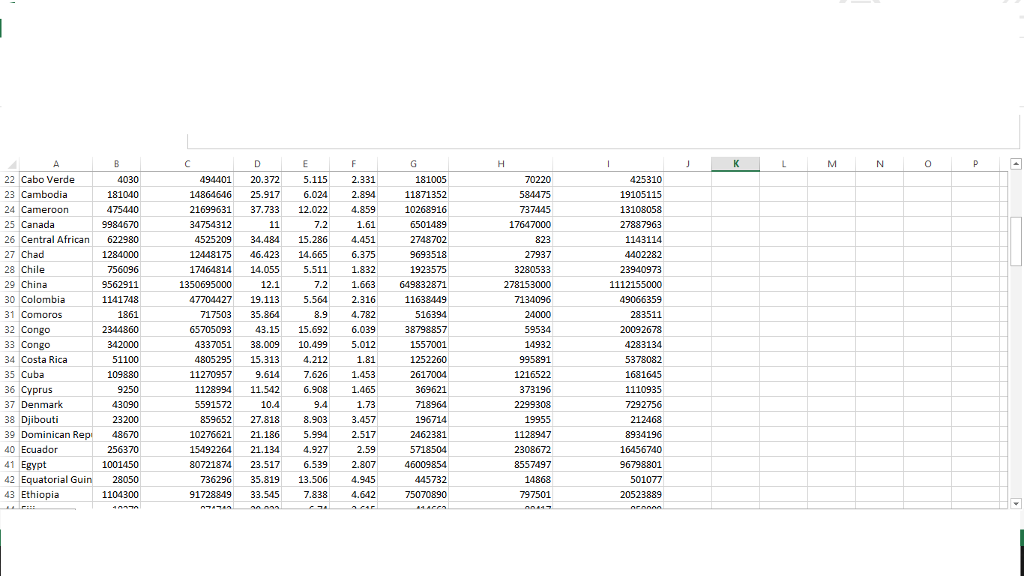
Task: Click value 19105115 in Cambodia row
Action: coord(608,195)
